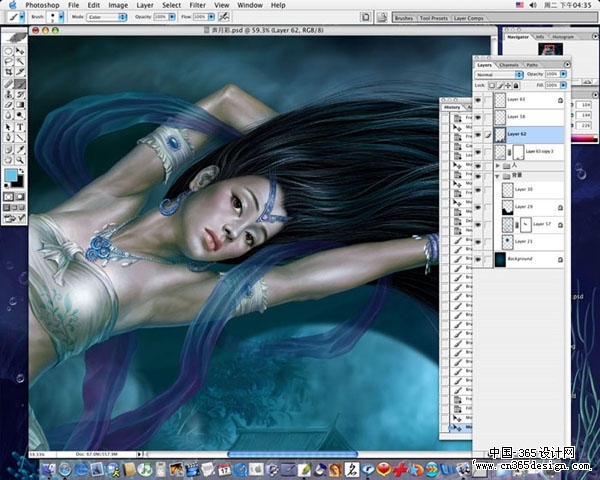
Task: Select the Line shape tool
Action: tap(20, 137)
